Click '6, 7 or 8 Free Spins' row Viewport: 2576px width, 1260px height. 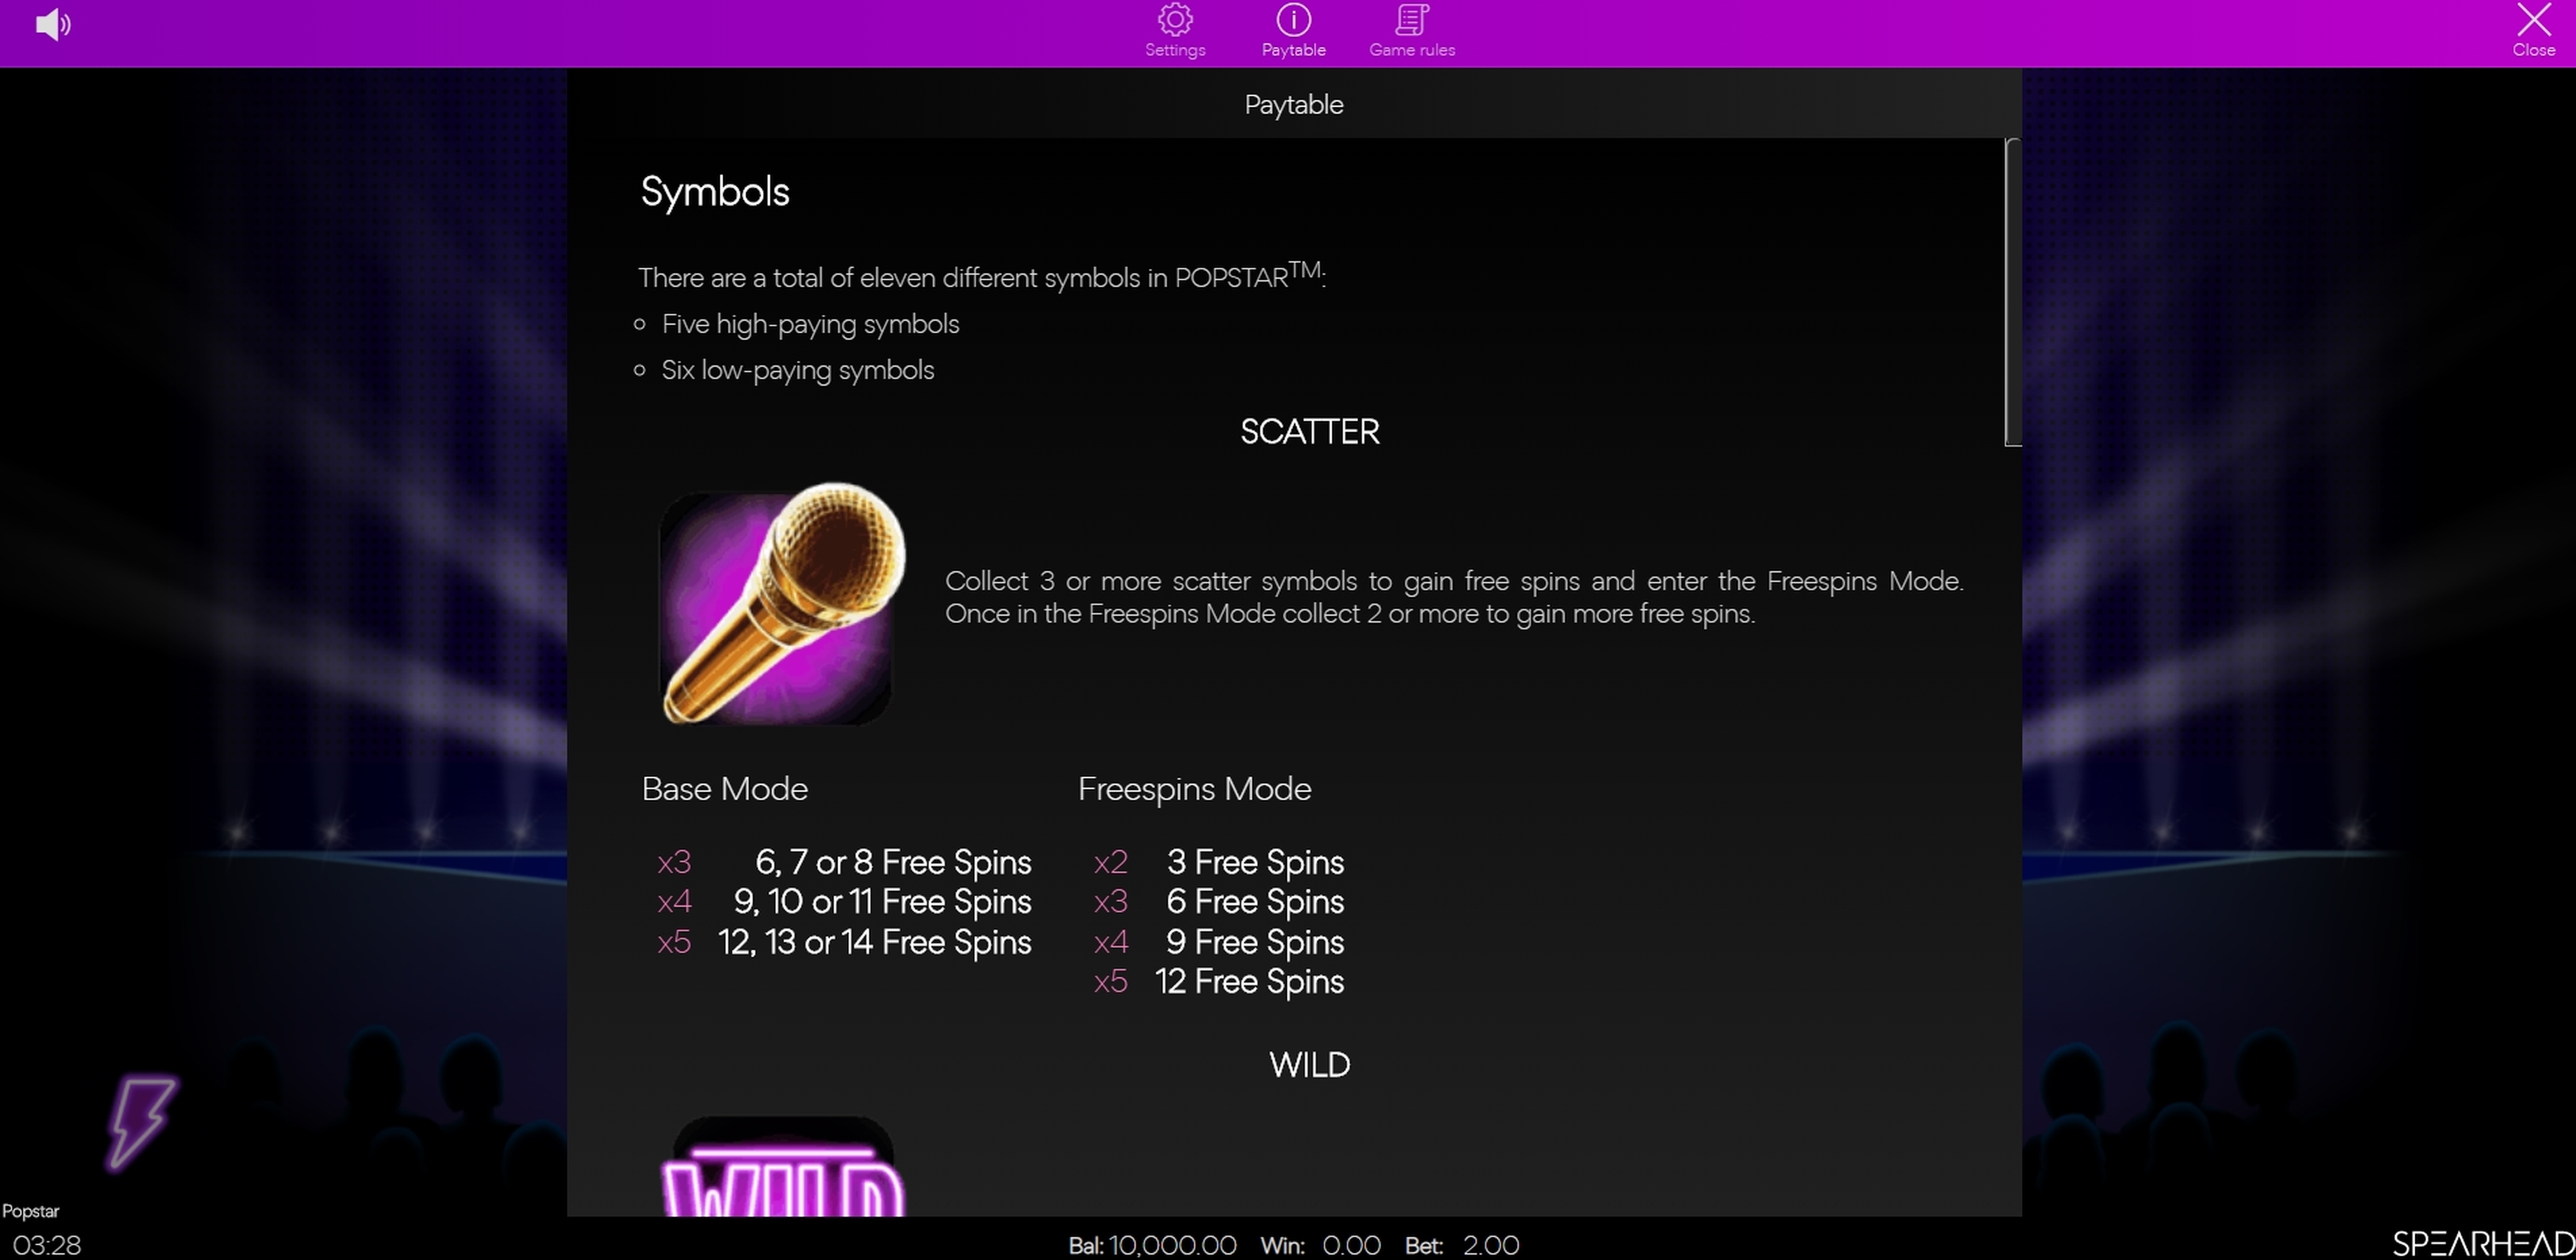[844, 862]
